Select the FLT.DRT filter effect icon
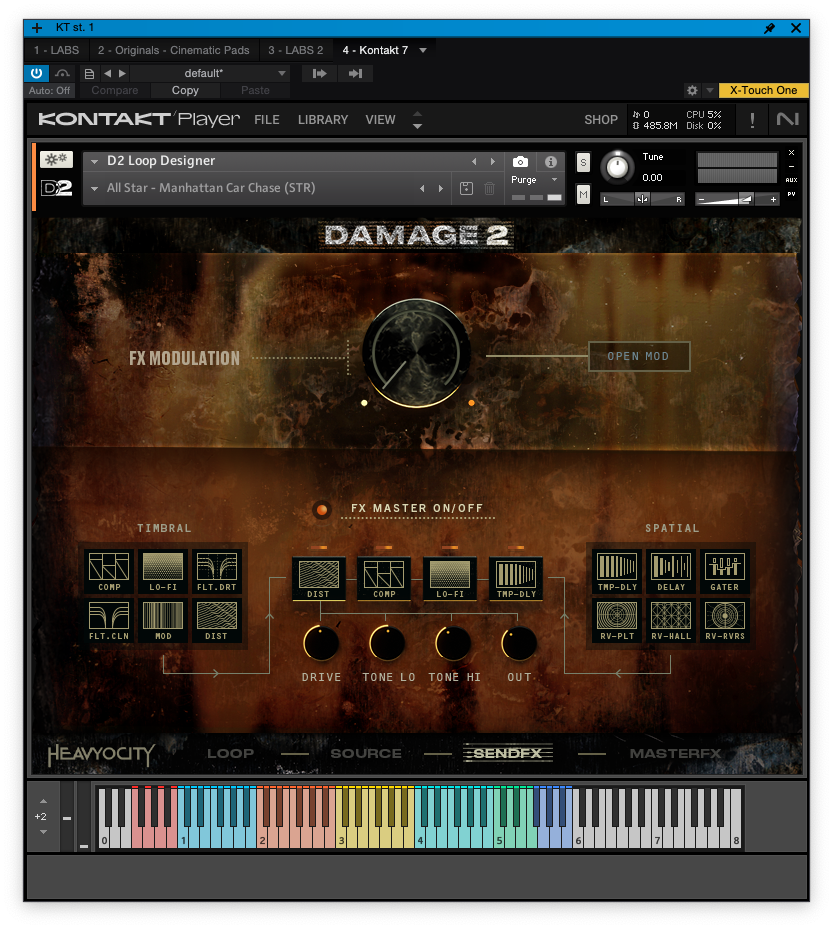The width and height of the screenshot is (833, 929). pos(216,571)
